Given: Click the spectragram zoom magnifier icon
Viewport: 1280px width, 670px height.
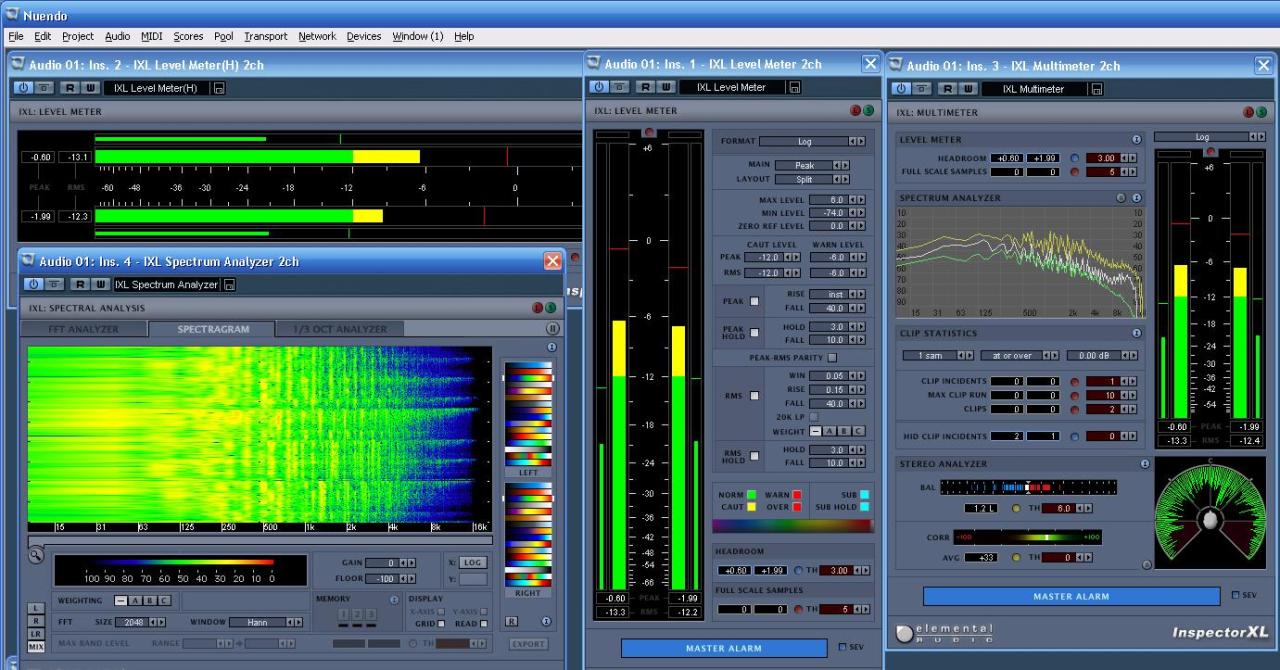Looking at the screenshot, I should (x=36, y=555).
